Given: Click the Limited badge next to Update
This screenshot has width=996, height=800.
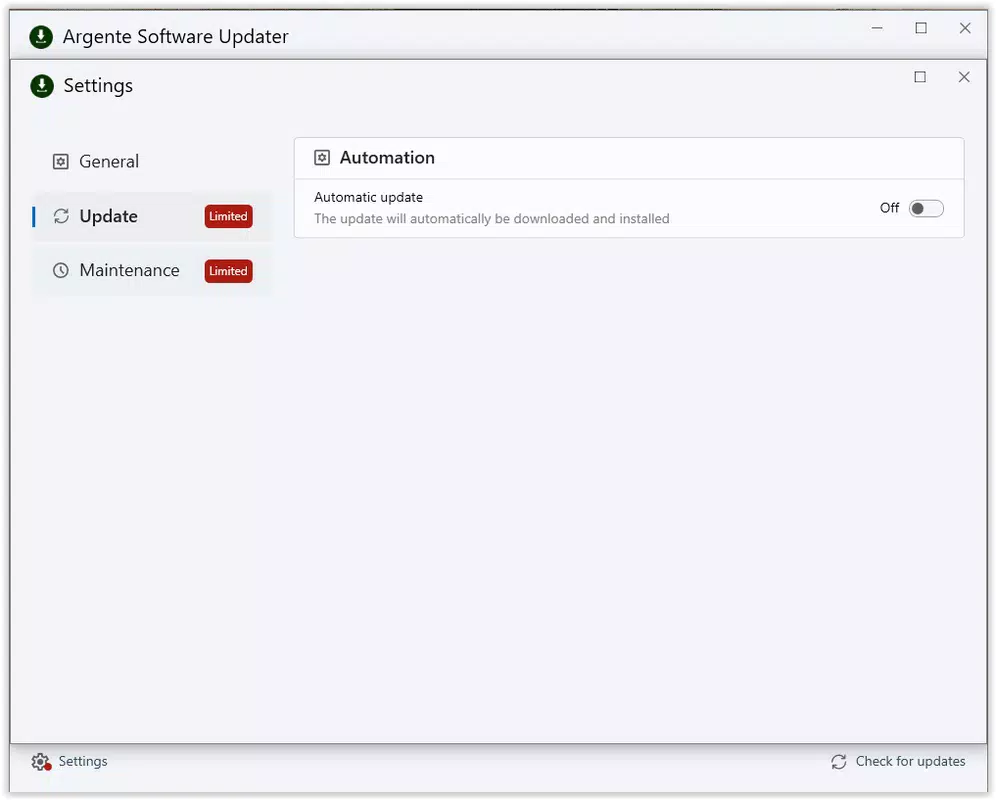Looking at the screenshot, I should [x=229, y=216].
